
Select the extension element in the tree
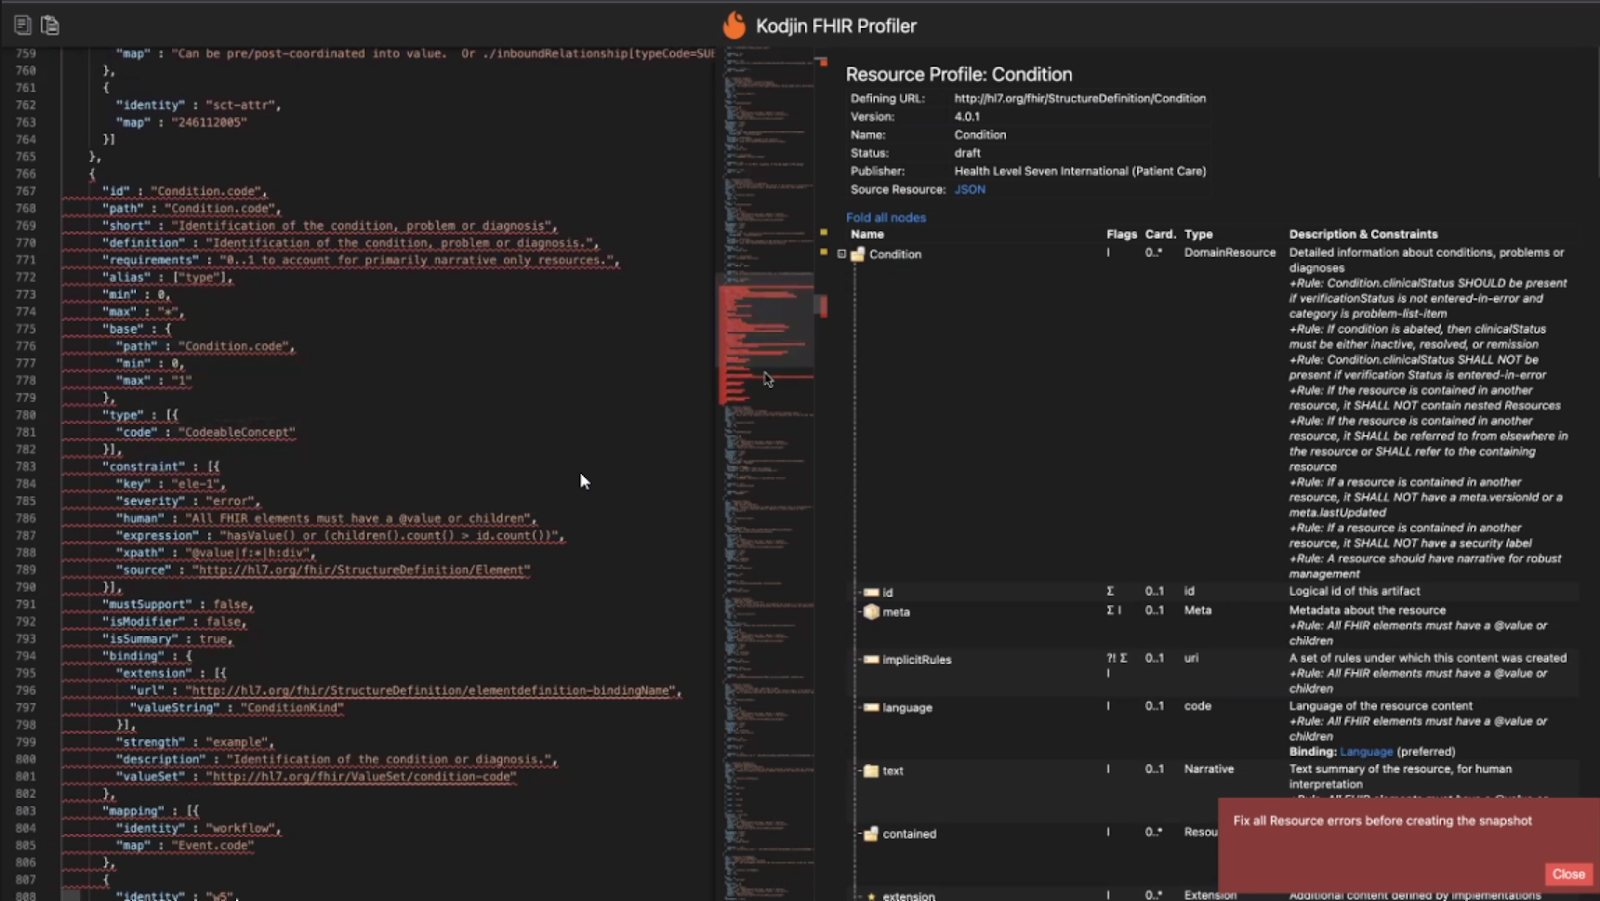click(x=908, y=896)
